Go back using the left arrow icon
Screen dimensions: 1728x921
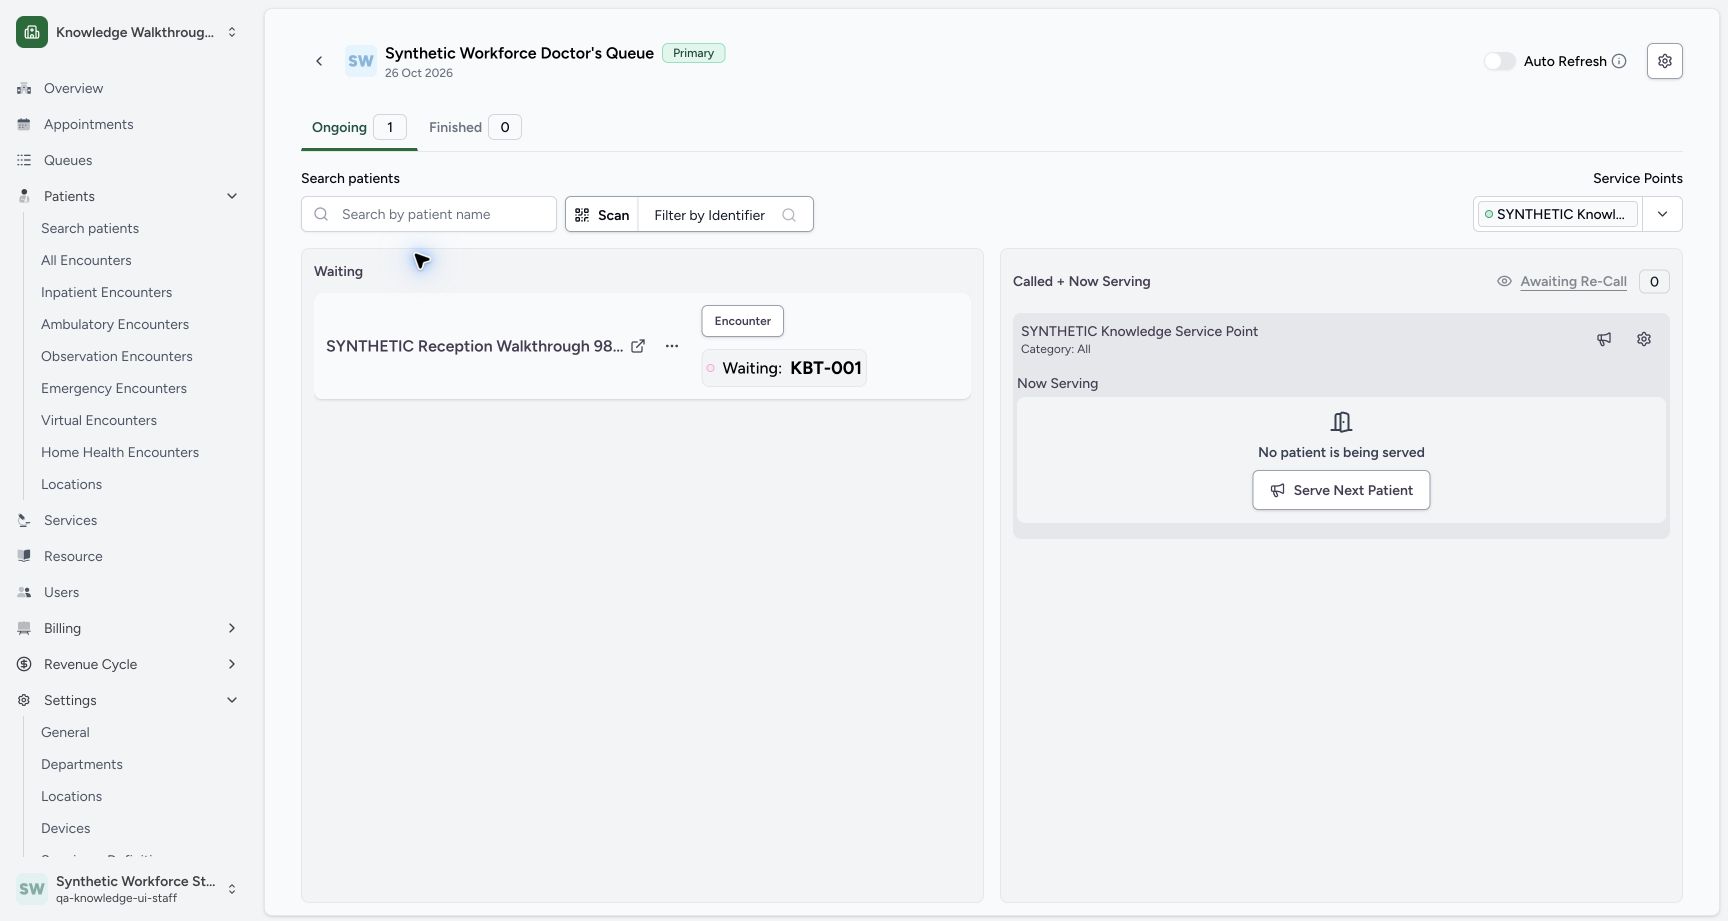tap(319, 61)
